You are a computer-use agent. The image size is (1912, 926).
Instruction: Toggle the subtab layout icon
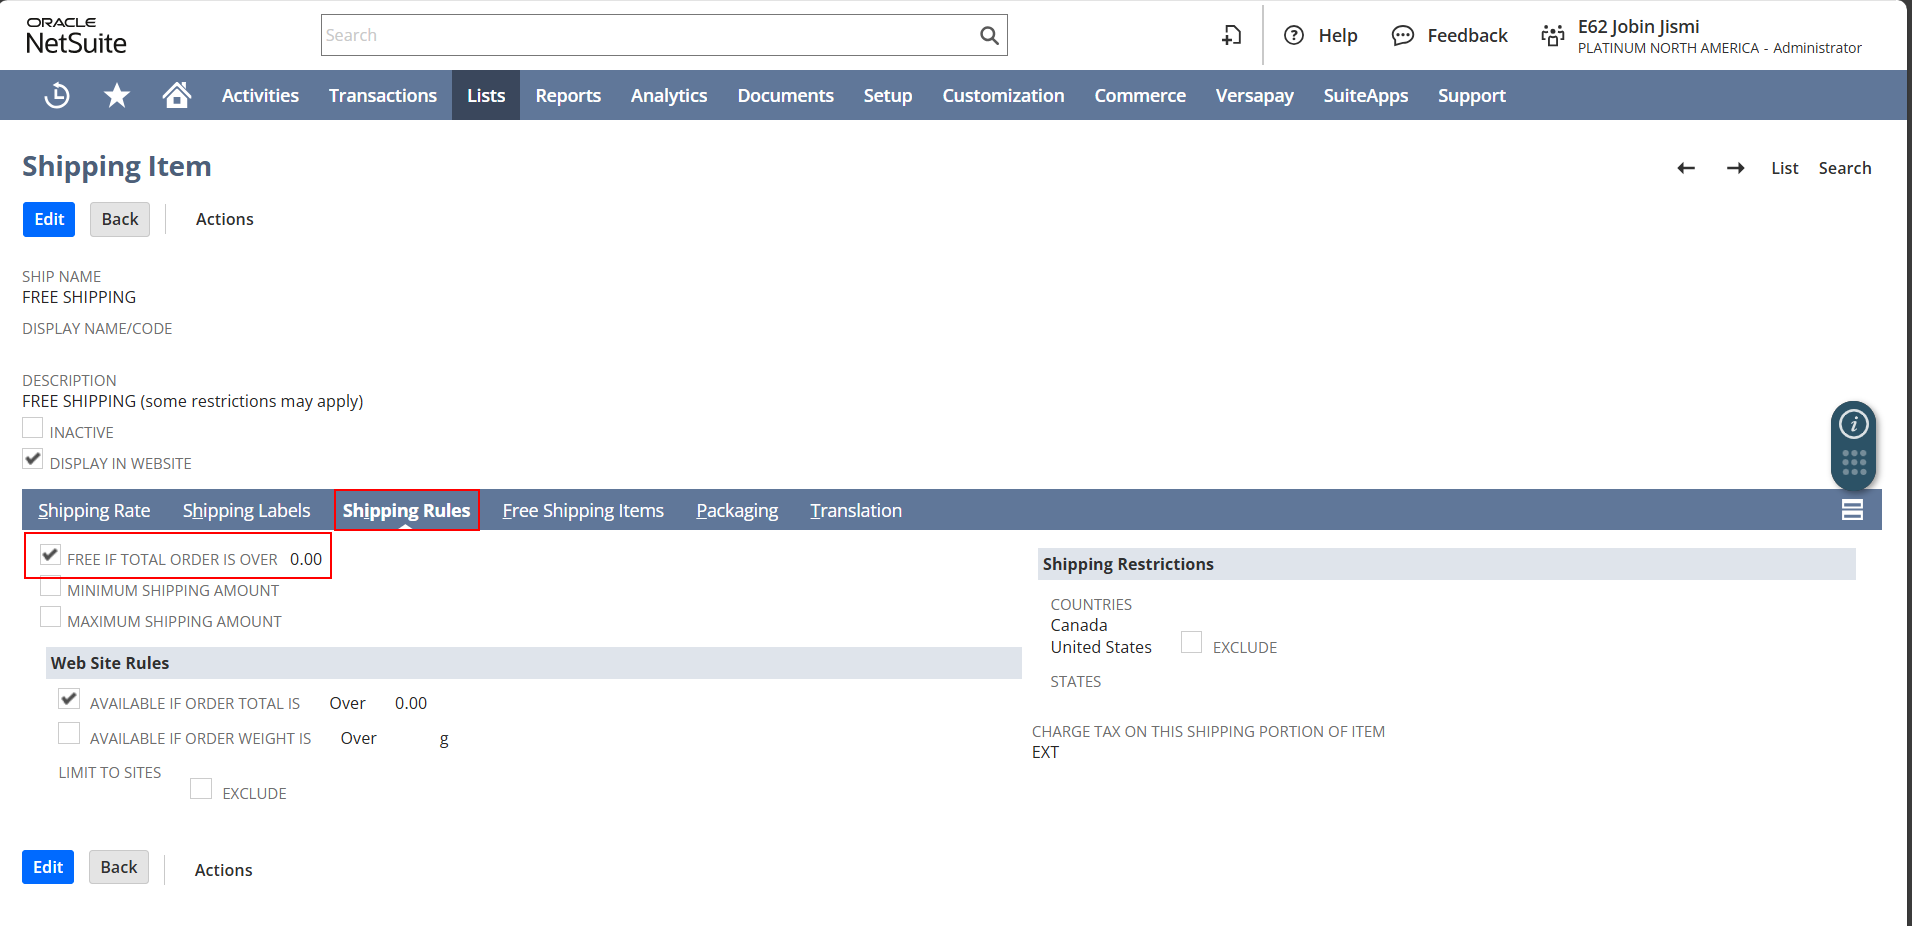click(1851, 510)
